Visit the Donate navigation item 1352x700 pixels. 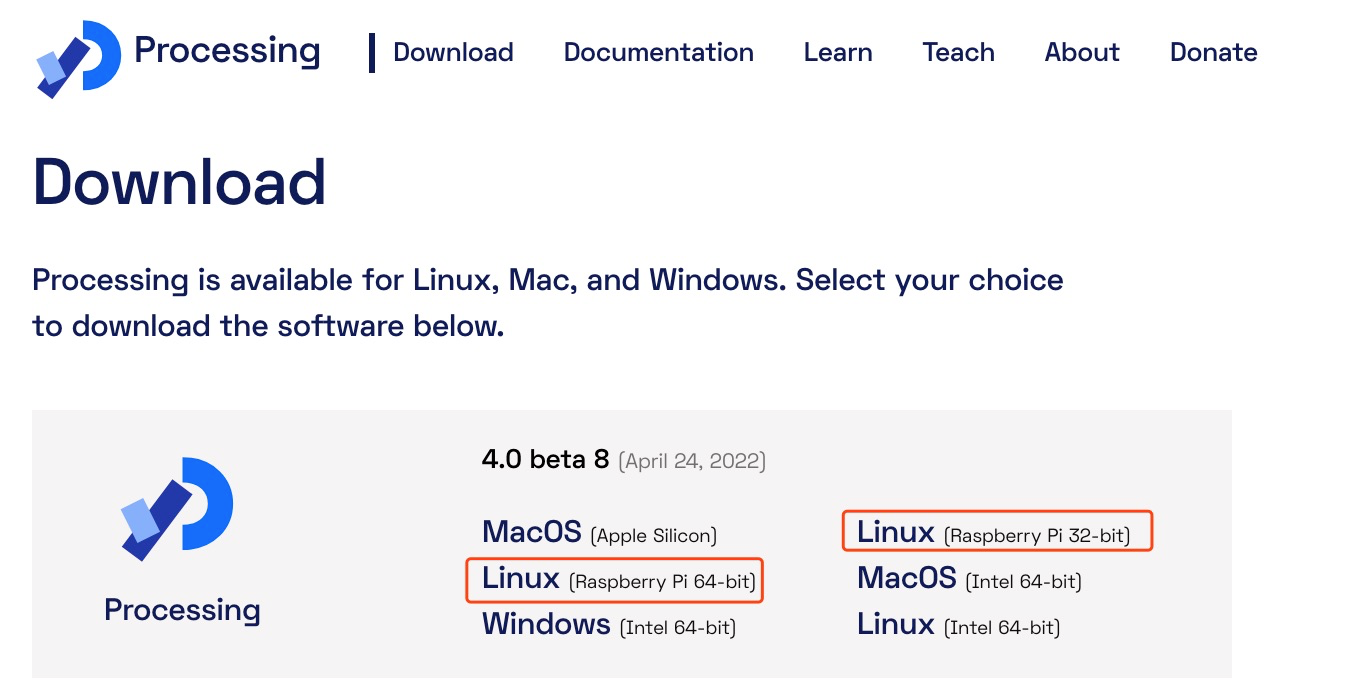(x=1214, y=52)
